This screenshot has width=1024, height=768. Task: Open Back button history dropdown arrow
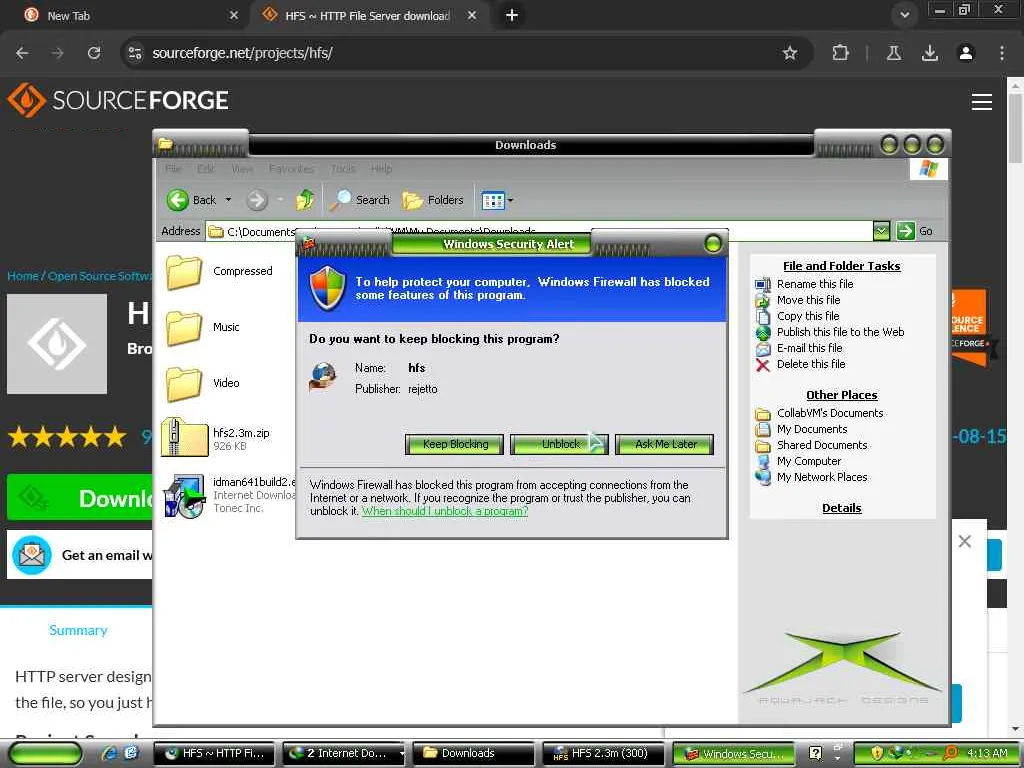coord(229,200)
